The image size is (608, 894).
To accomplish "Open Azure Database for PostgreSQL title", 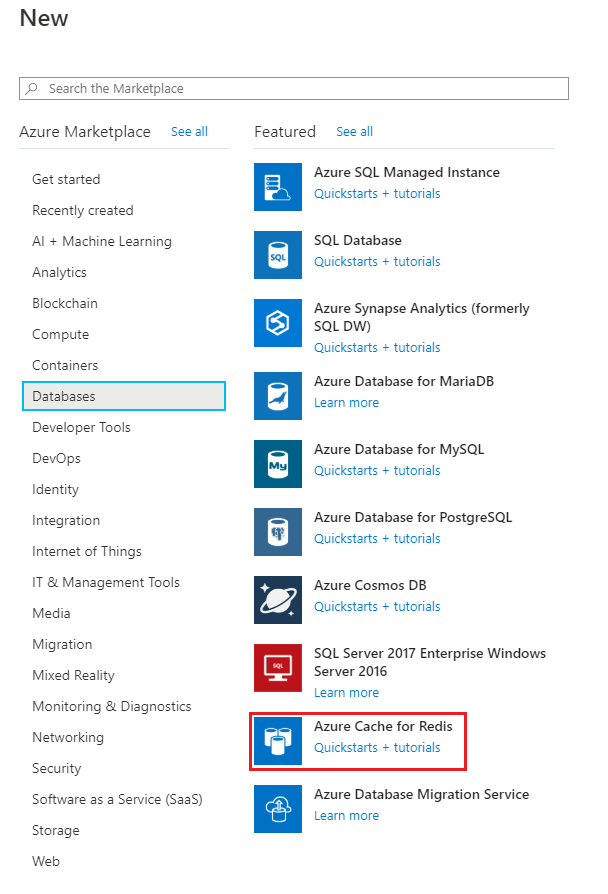I will (x=413, y=517).
